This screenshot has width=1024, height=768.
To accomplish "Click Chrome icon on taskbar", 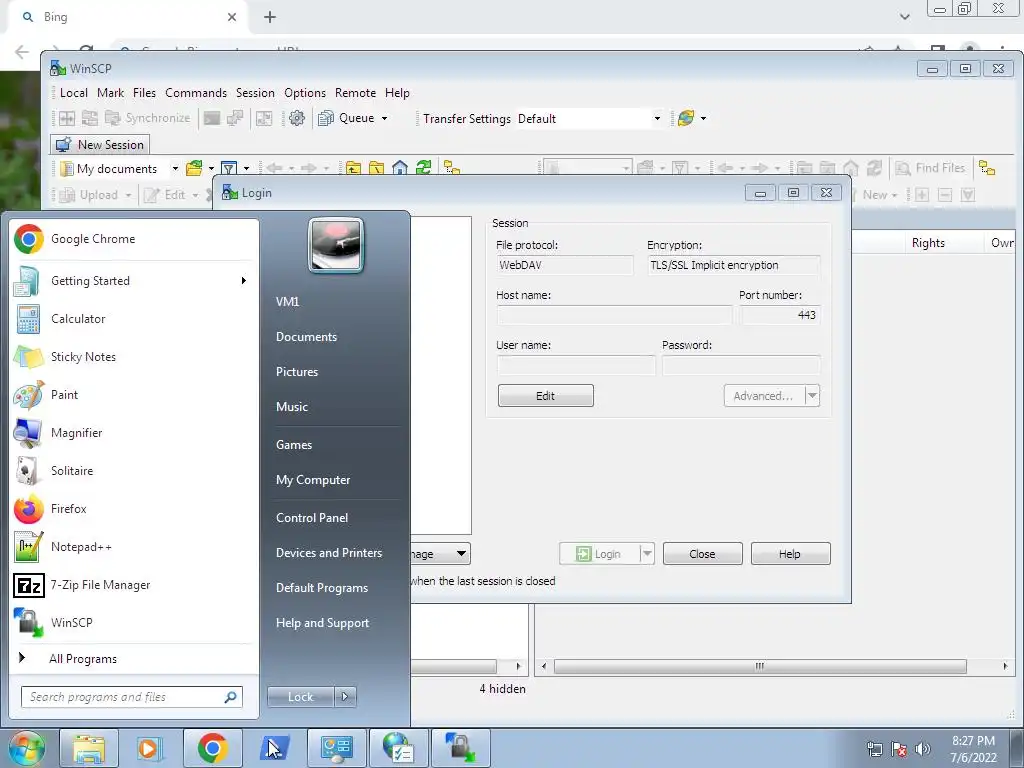I will [212, 748].
